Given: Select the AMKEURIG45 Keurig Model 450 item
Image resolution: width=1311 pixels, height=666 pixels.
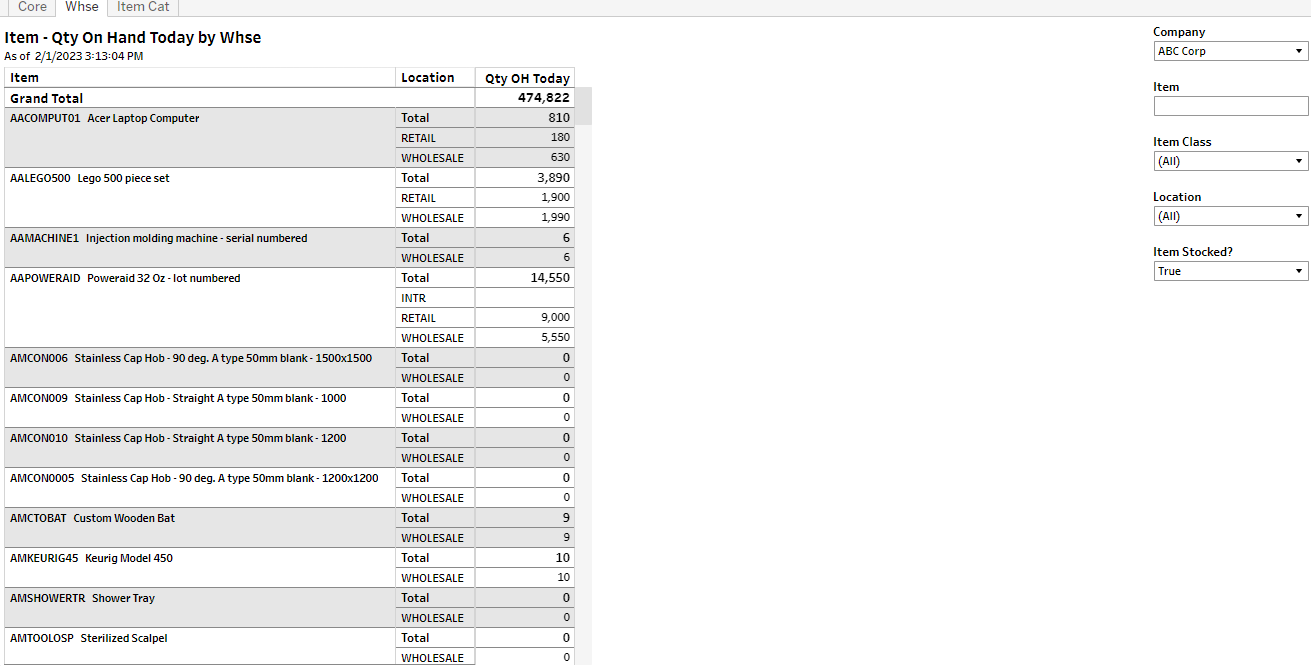Looking at the screenshot, I should pos(91,558).
